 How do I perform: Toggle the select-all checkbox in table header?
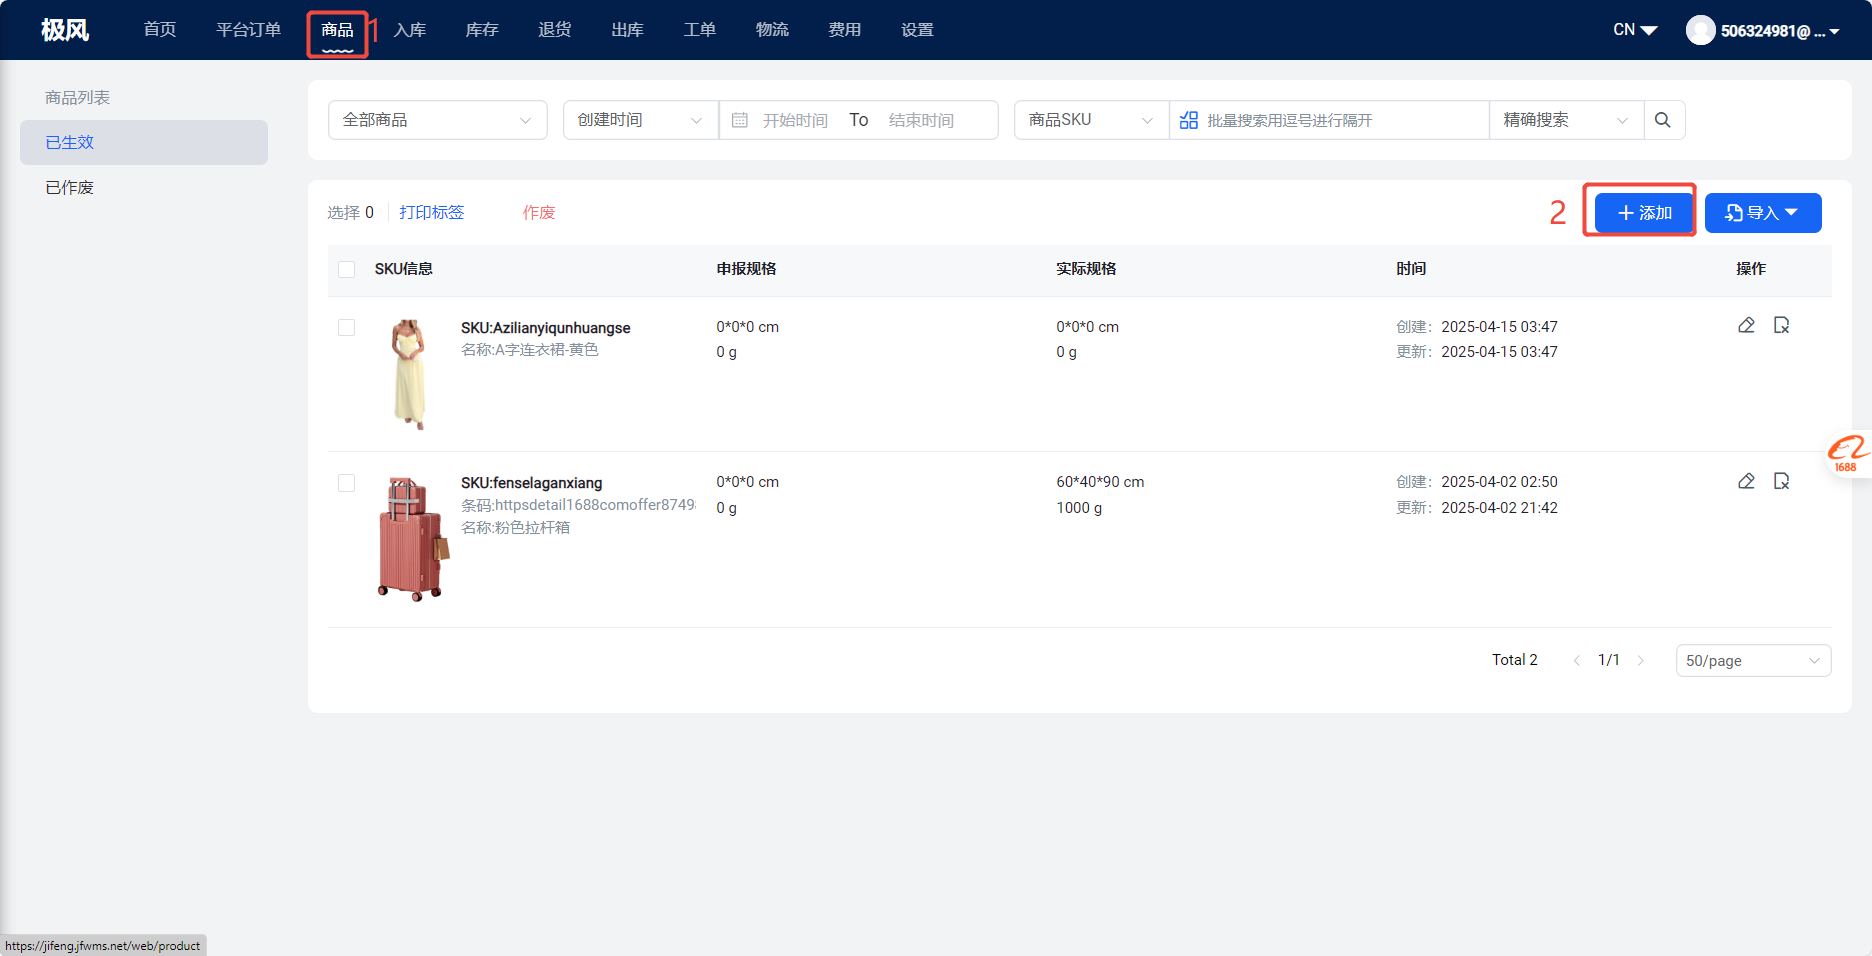coord(347,269)
